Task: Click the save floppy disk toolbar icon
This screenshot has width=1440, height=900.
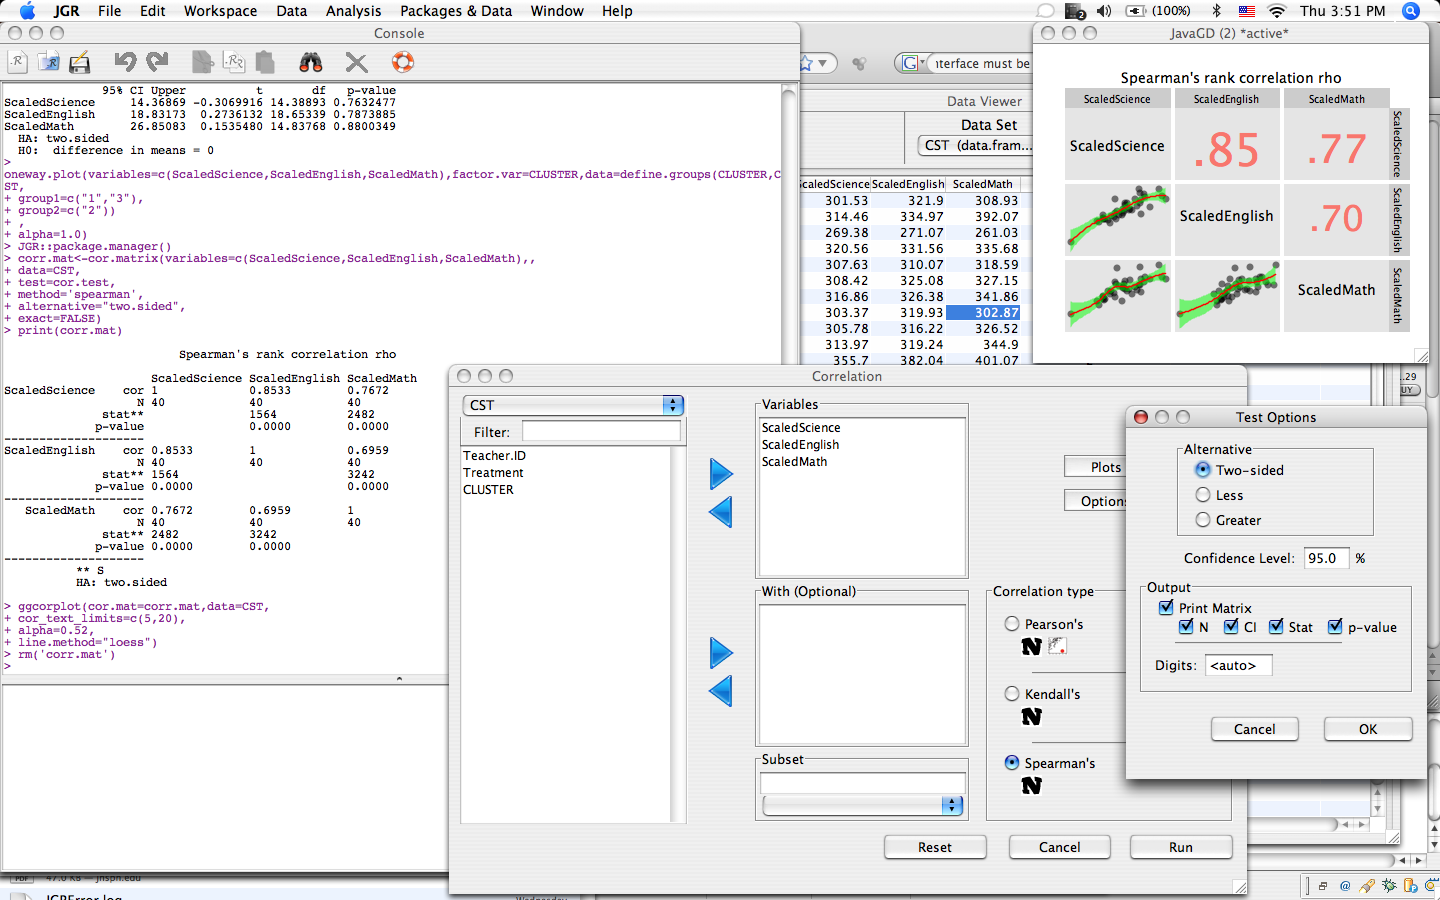Action: 80,62
